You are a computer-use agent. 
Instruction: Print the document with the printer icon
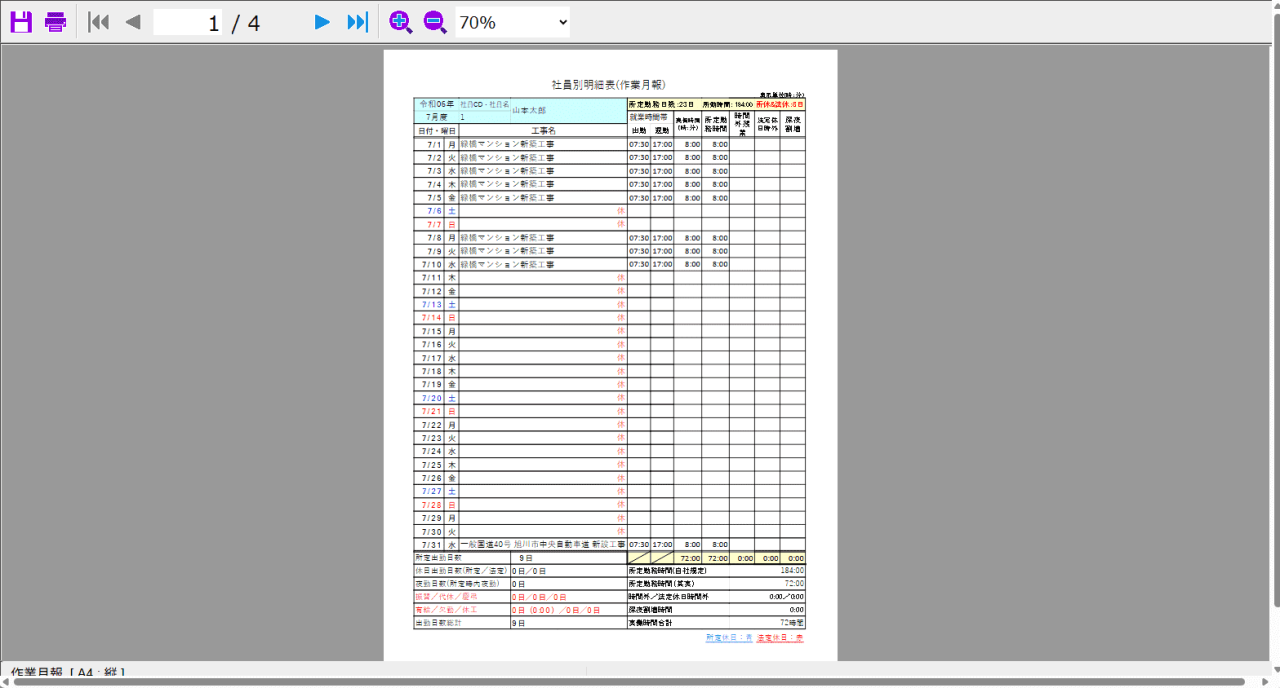point(55,22)
